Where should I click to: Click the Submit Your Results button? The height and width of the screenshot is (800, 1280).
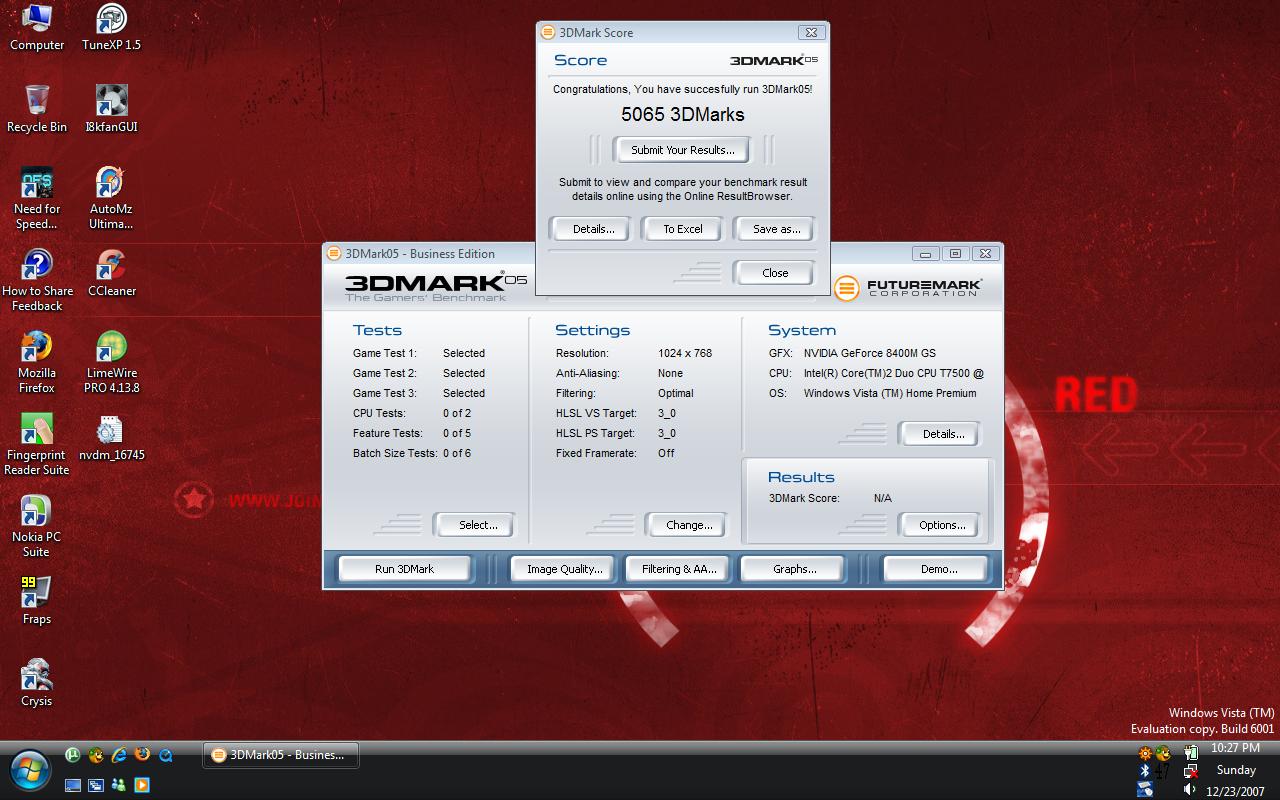click(x=683, y=150)
